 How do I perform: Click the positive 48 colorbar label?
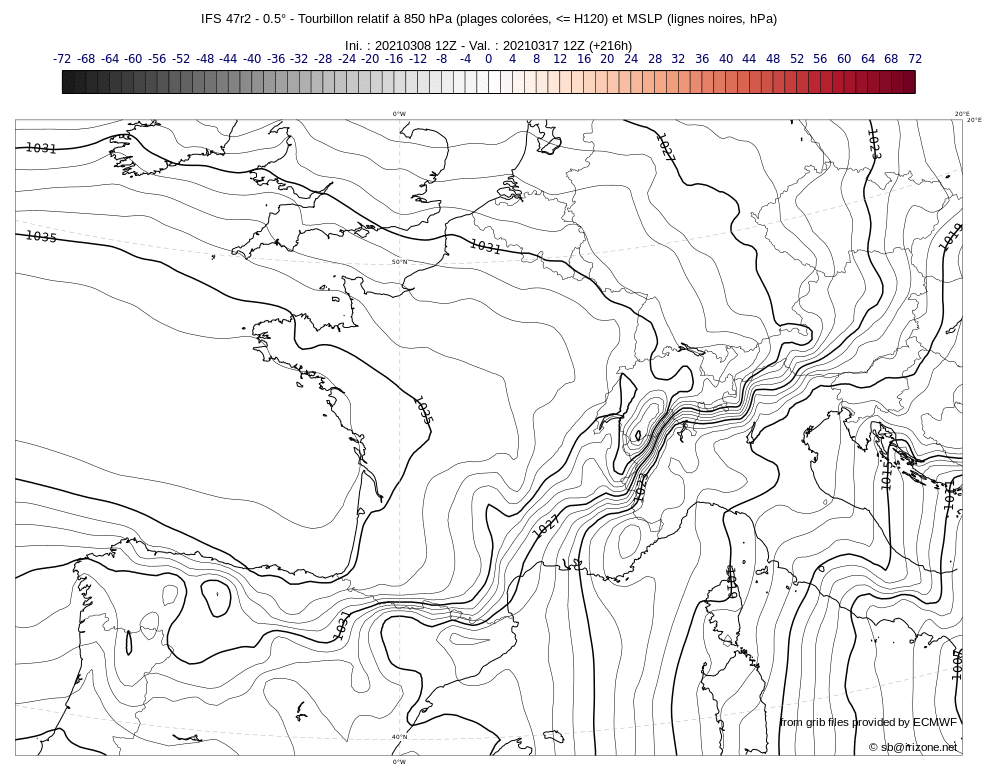tap(773, 59)
